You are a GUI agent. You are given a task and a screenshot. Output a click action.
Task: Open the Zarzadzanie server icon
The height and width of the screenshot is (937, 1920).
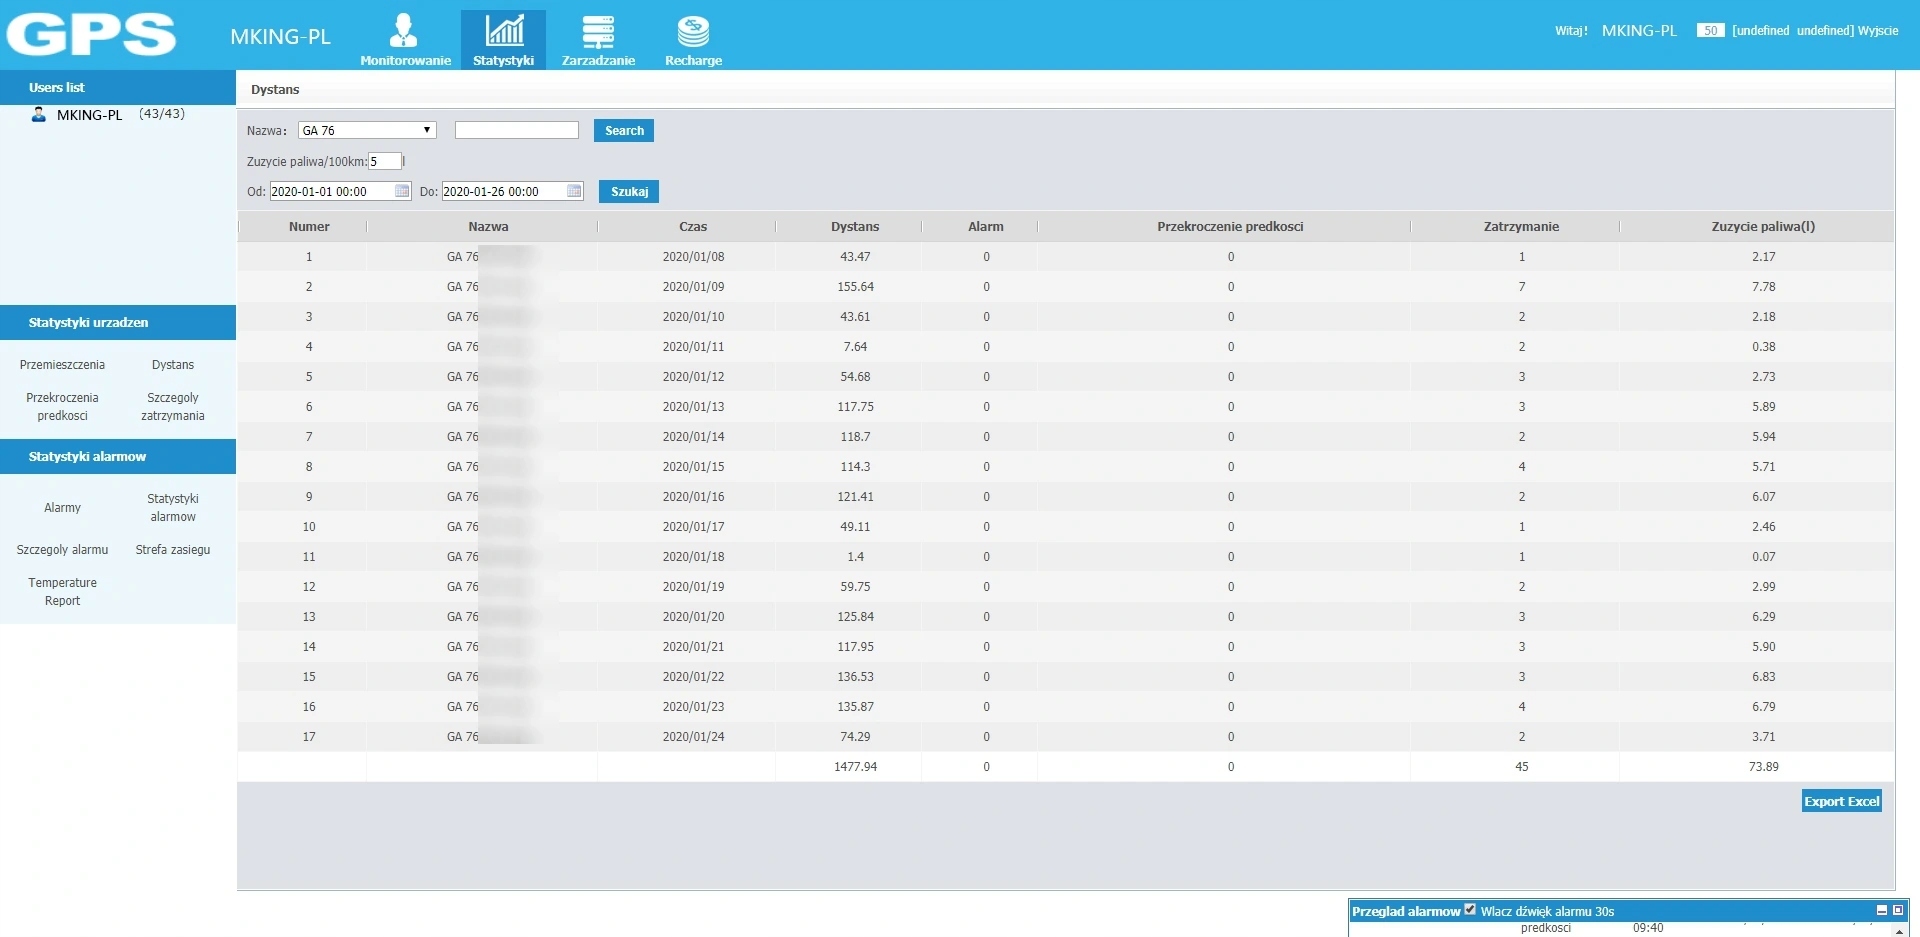pos(598,32)
